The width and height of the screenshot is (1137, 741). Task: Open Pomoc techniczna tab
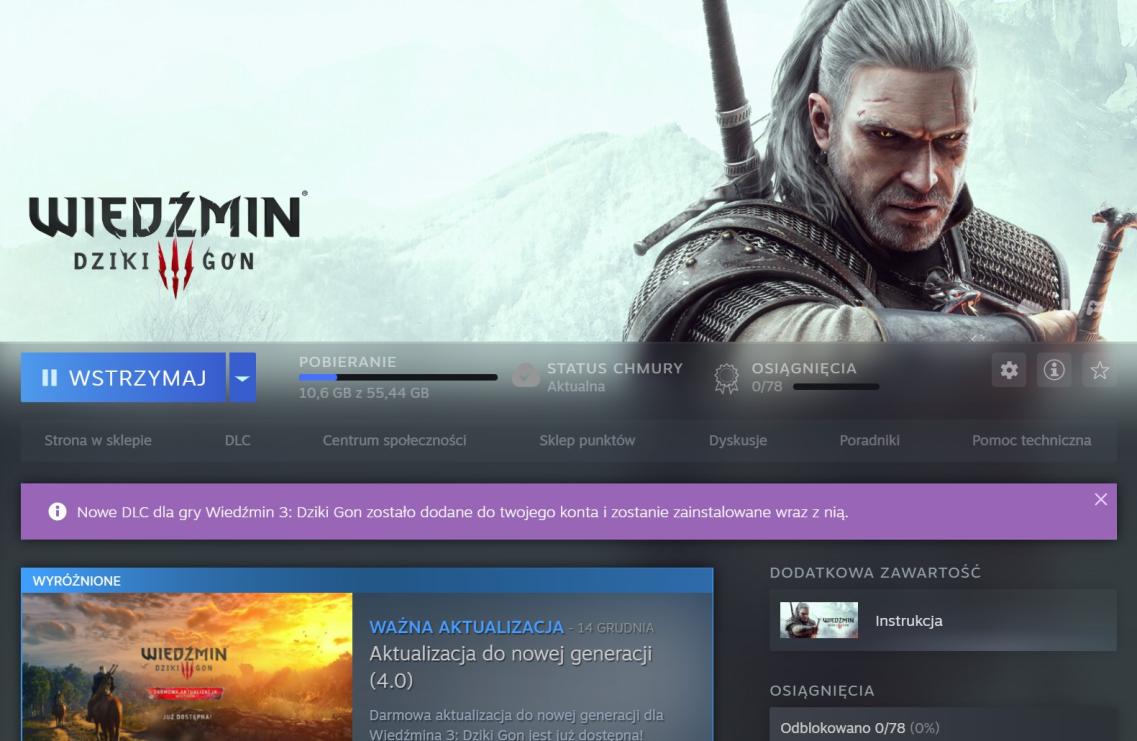1031,440
